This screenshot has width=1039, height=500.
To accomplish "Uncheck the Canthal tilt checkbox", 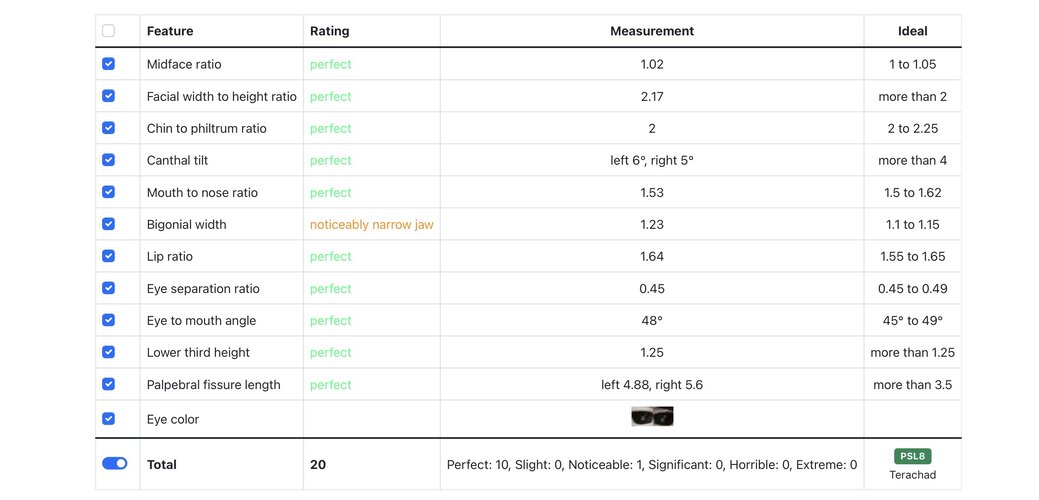I will [108, 160].
